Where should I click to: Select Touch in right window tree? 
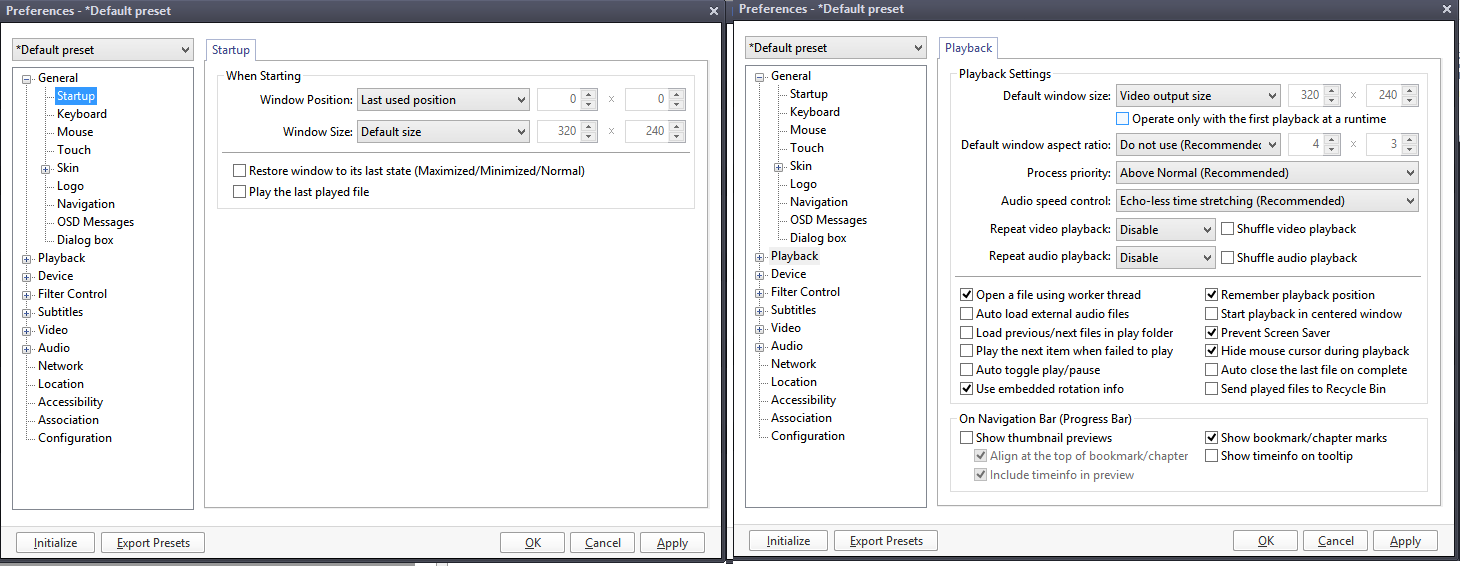coord(807,148)
